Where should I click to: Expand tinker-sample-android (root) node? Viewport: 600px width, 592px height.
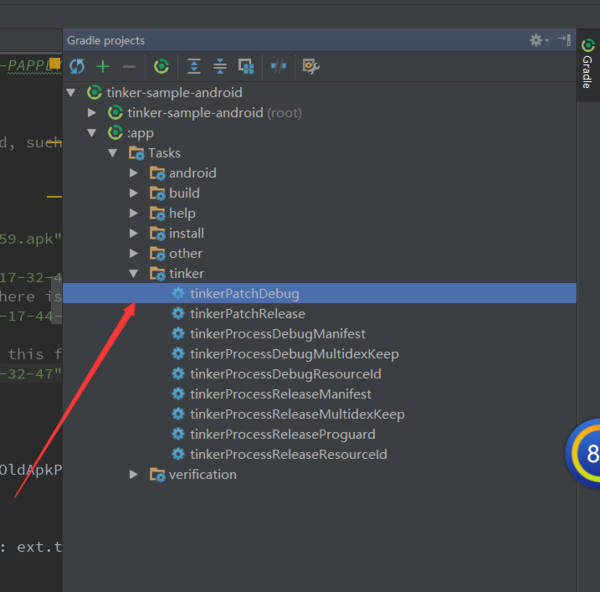pos(91,113)
